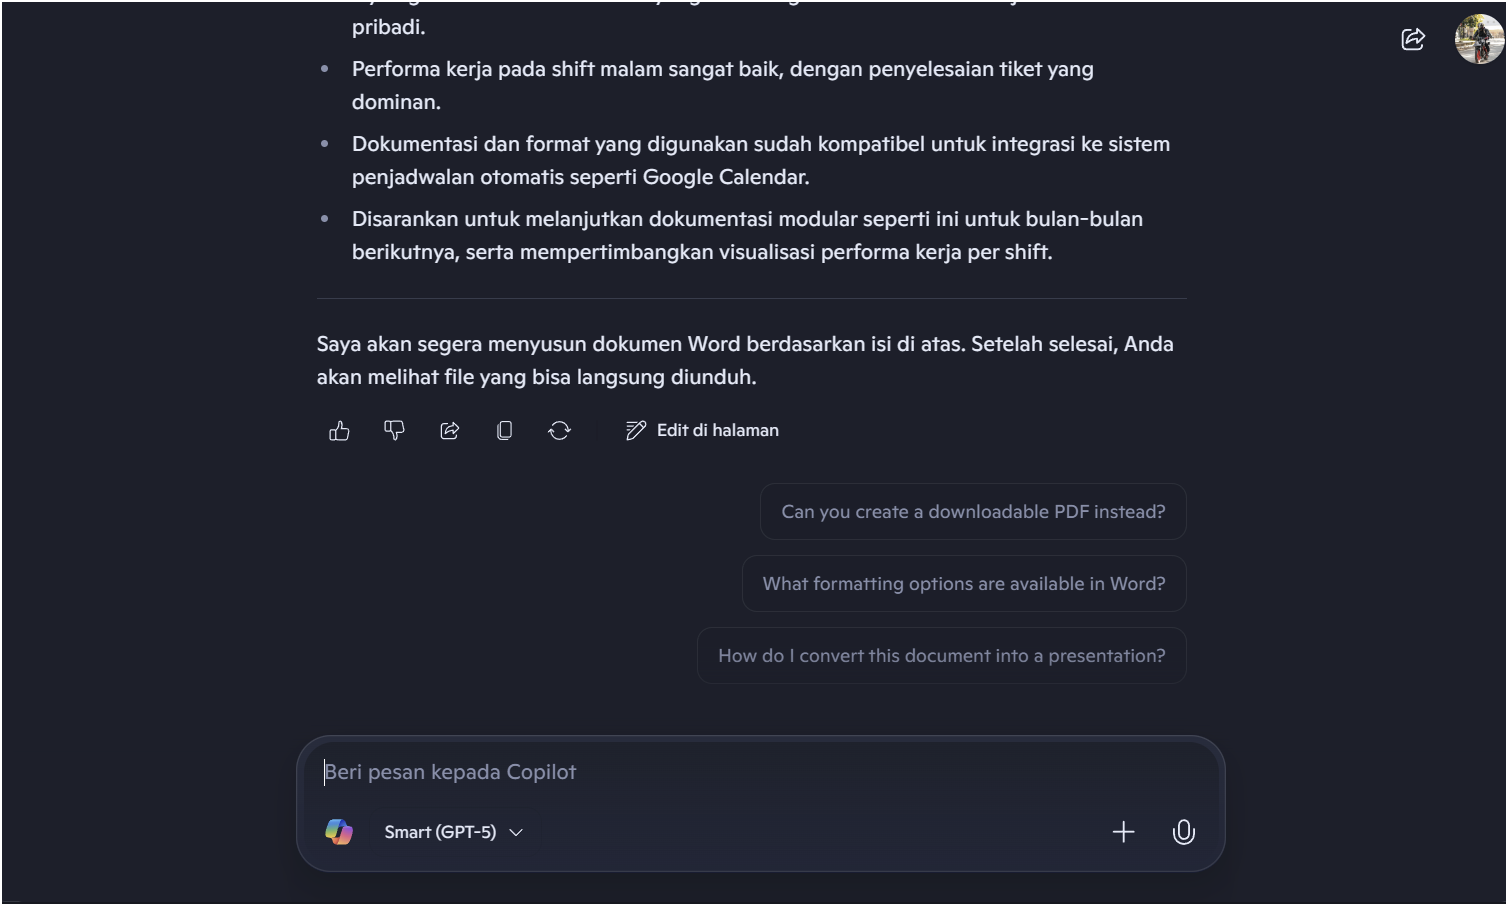
Task: Share this response via share icon
Action: tap(449, 431)
